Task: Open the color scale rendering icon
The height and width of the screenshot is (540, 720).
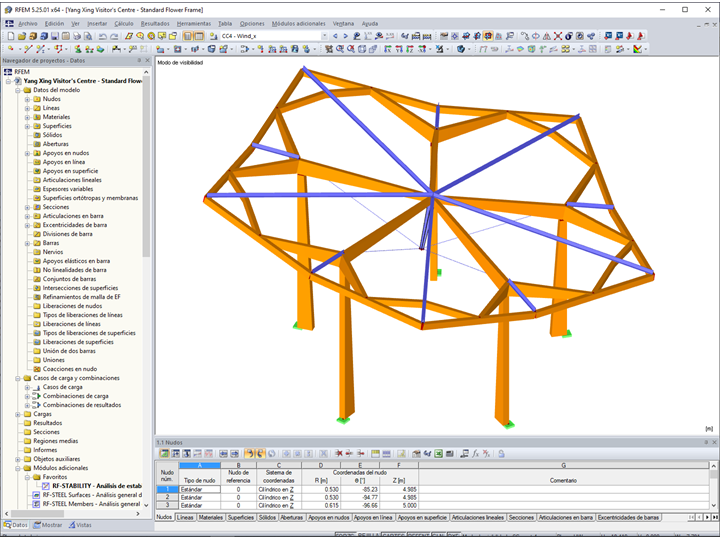Action: [x=637, y=49]
